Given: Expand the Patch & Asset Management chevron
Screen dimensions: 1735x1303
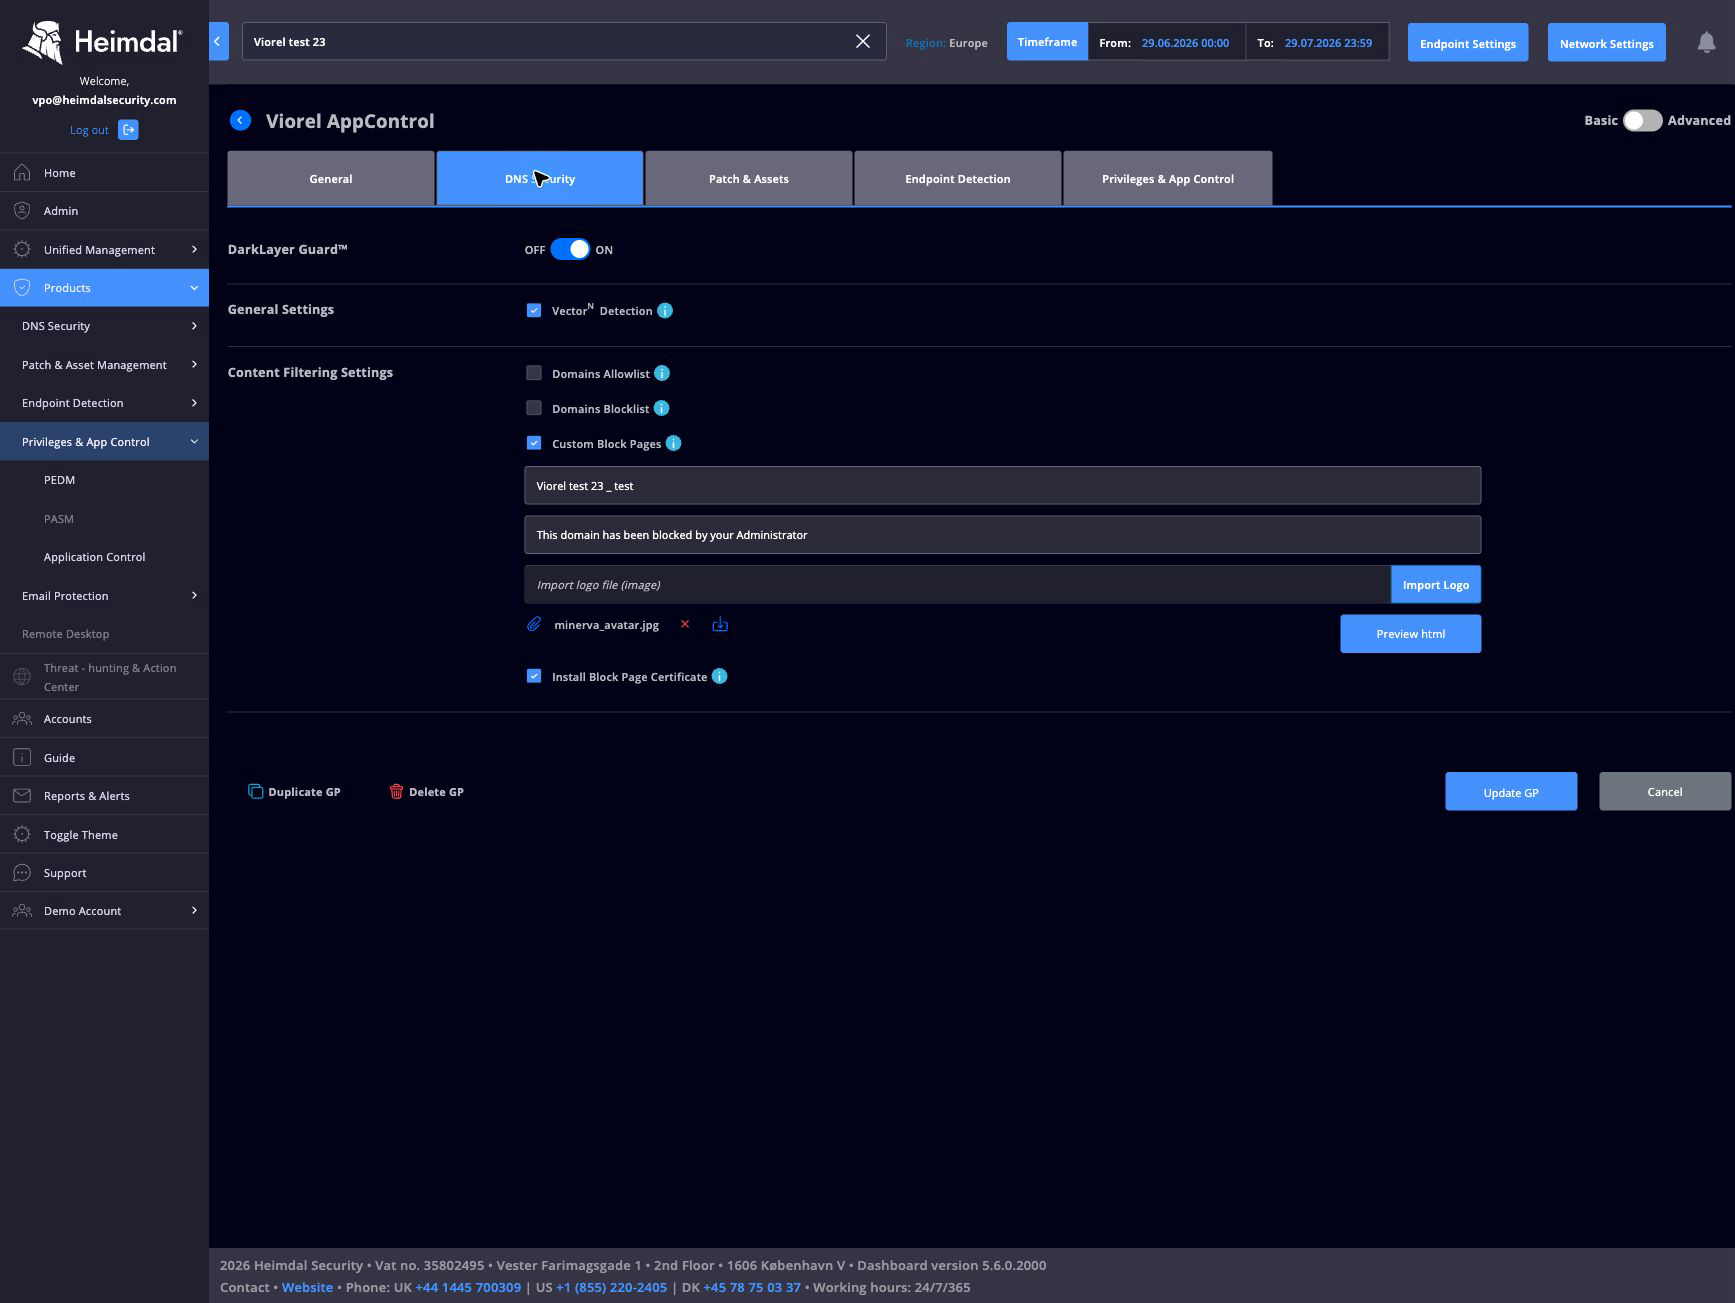Looking at the screenshot, I should point(194,365).
